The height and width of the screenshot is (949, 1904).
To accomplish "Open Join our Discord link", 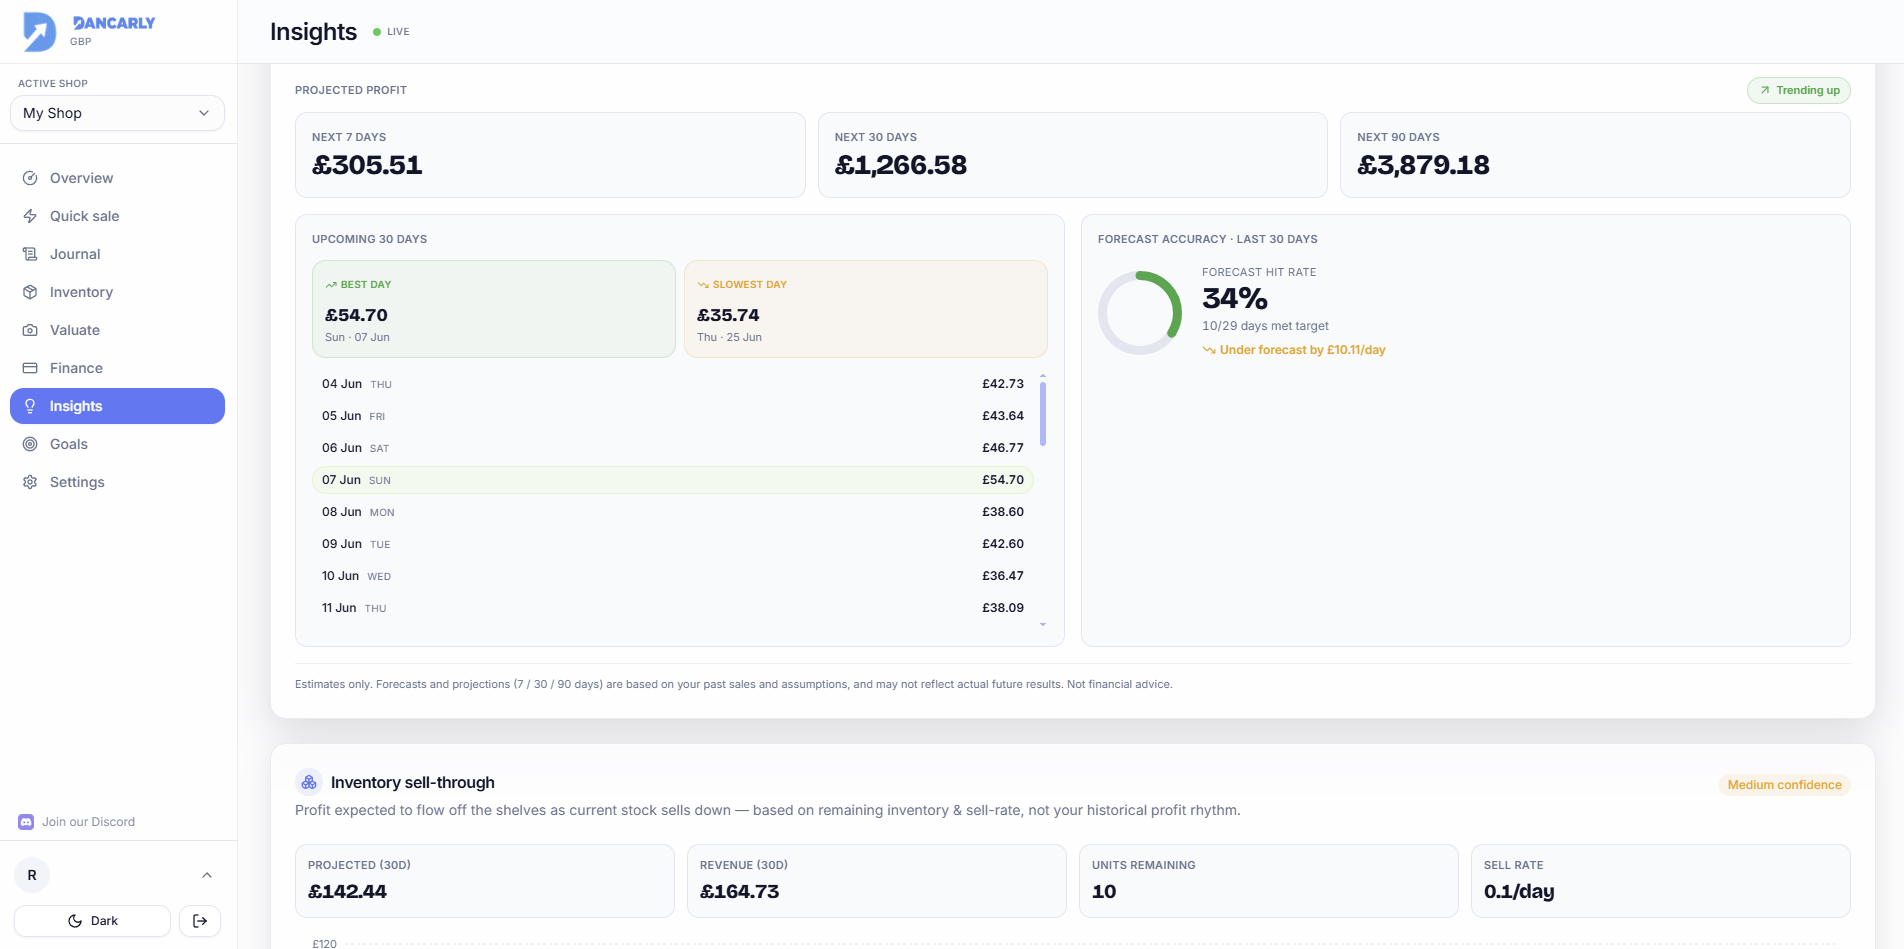I will 77,822.
